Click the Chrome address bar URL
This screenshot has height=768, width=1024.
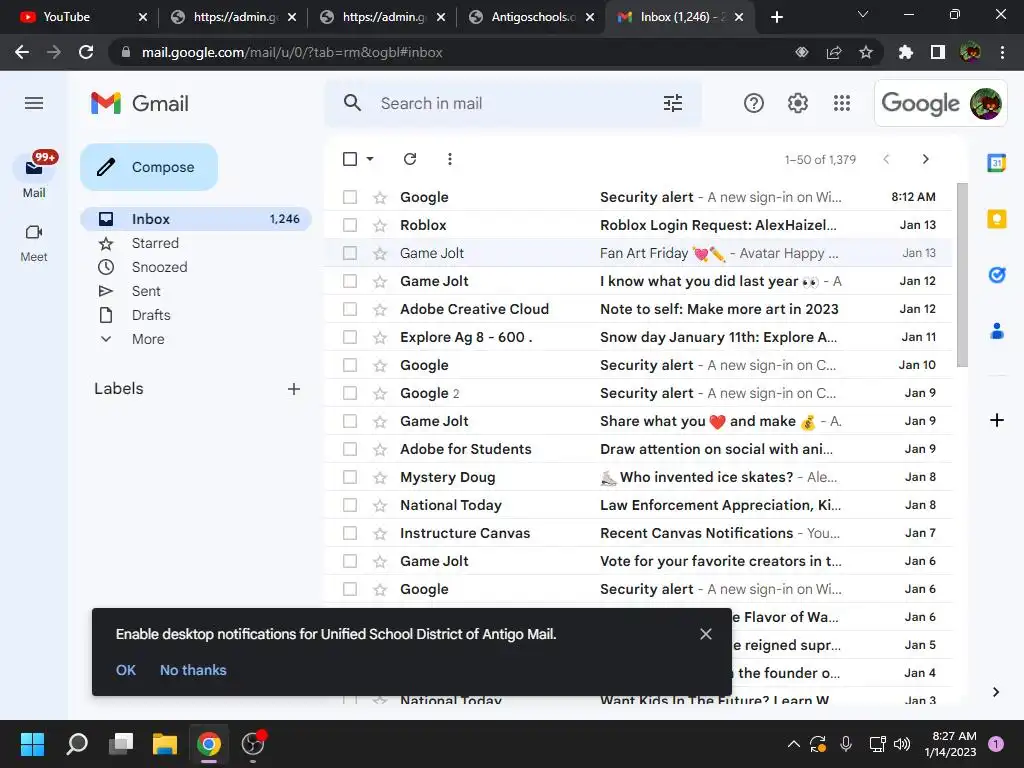(292, 52)
